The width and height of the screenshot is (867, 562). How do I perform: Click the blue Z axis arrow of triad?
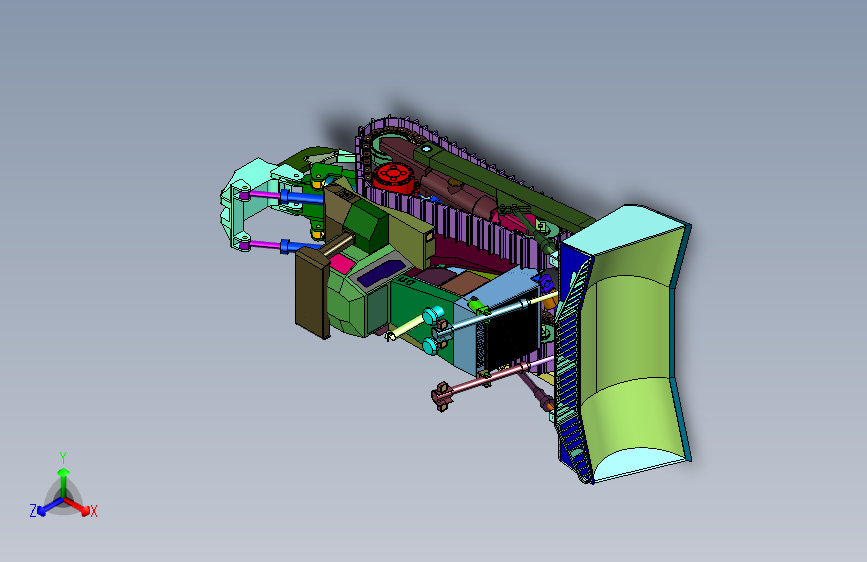tap(49, 506)
